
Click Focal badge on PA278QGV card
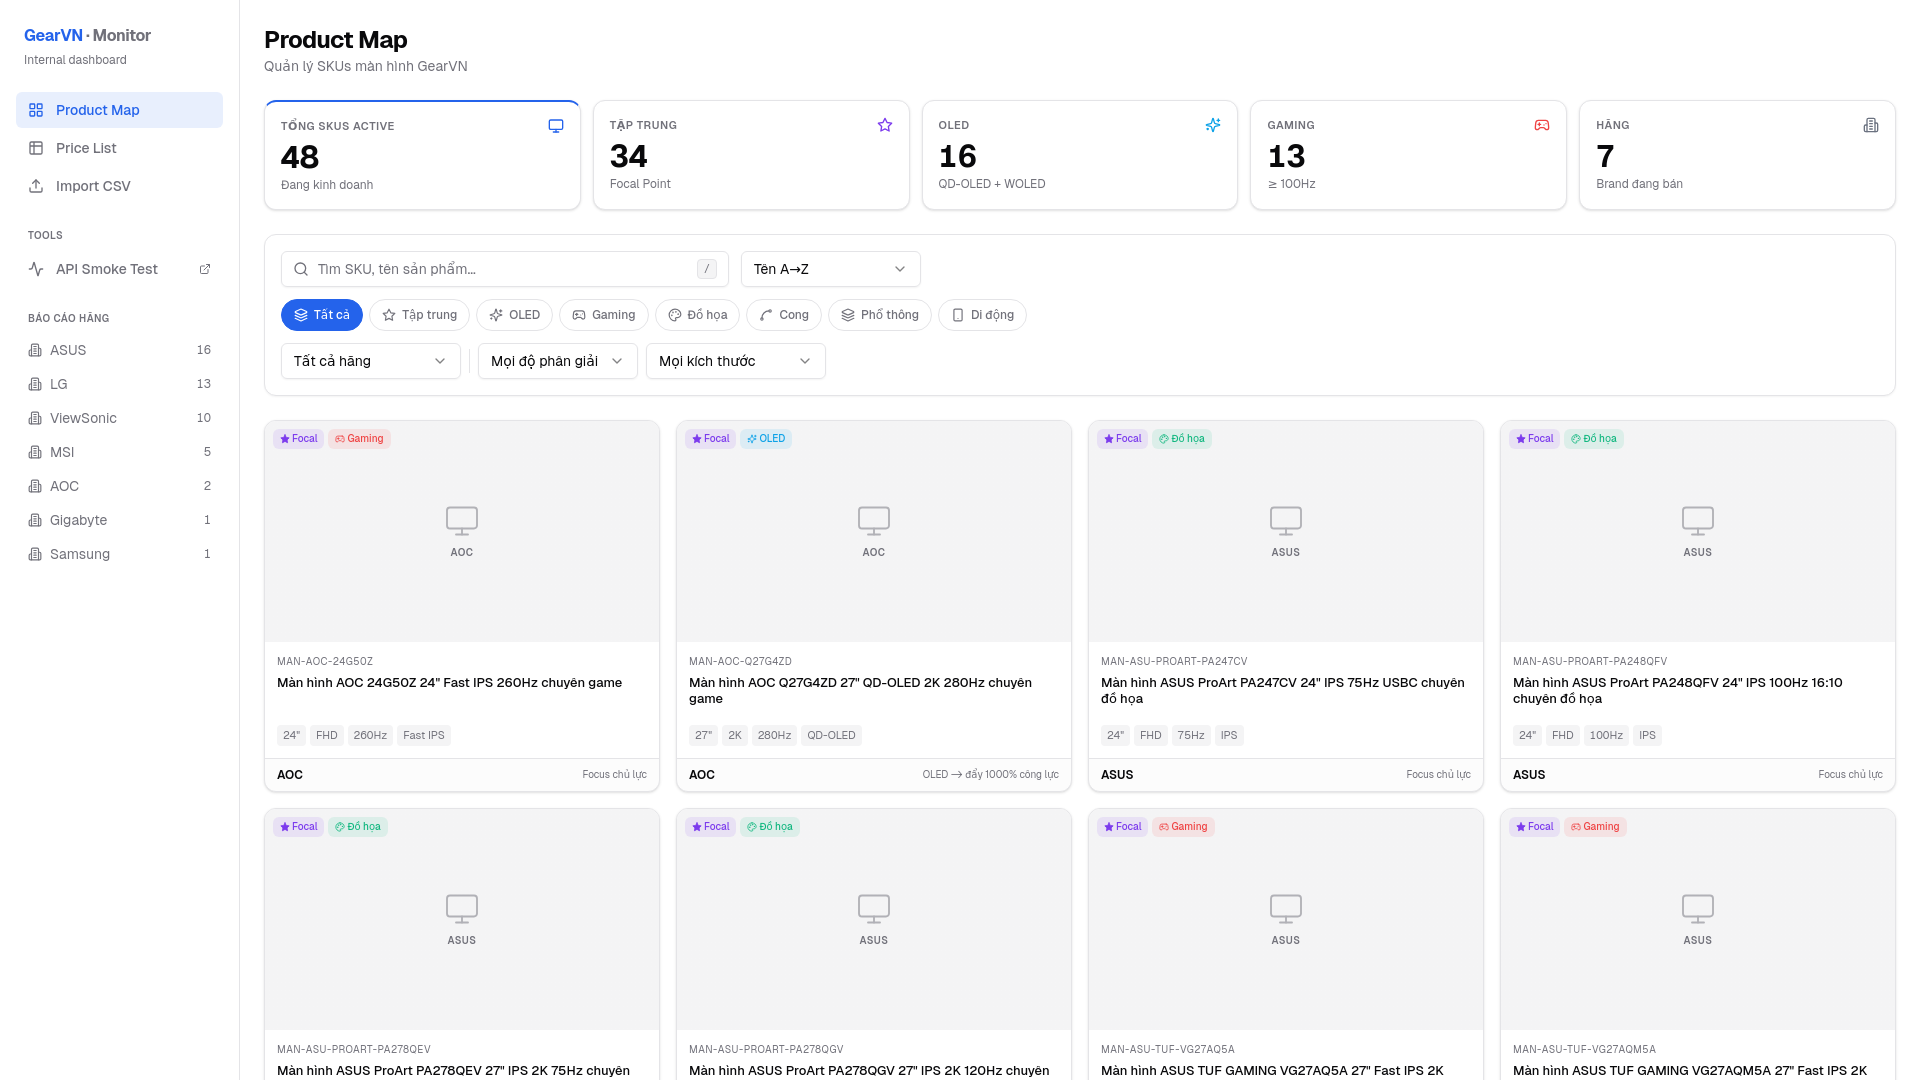point(710,826)
